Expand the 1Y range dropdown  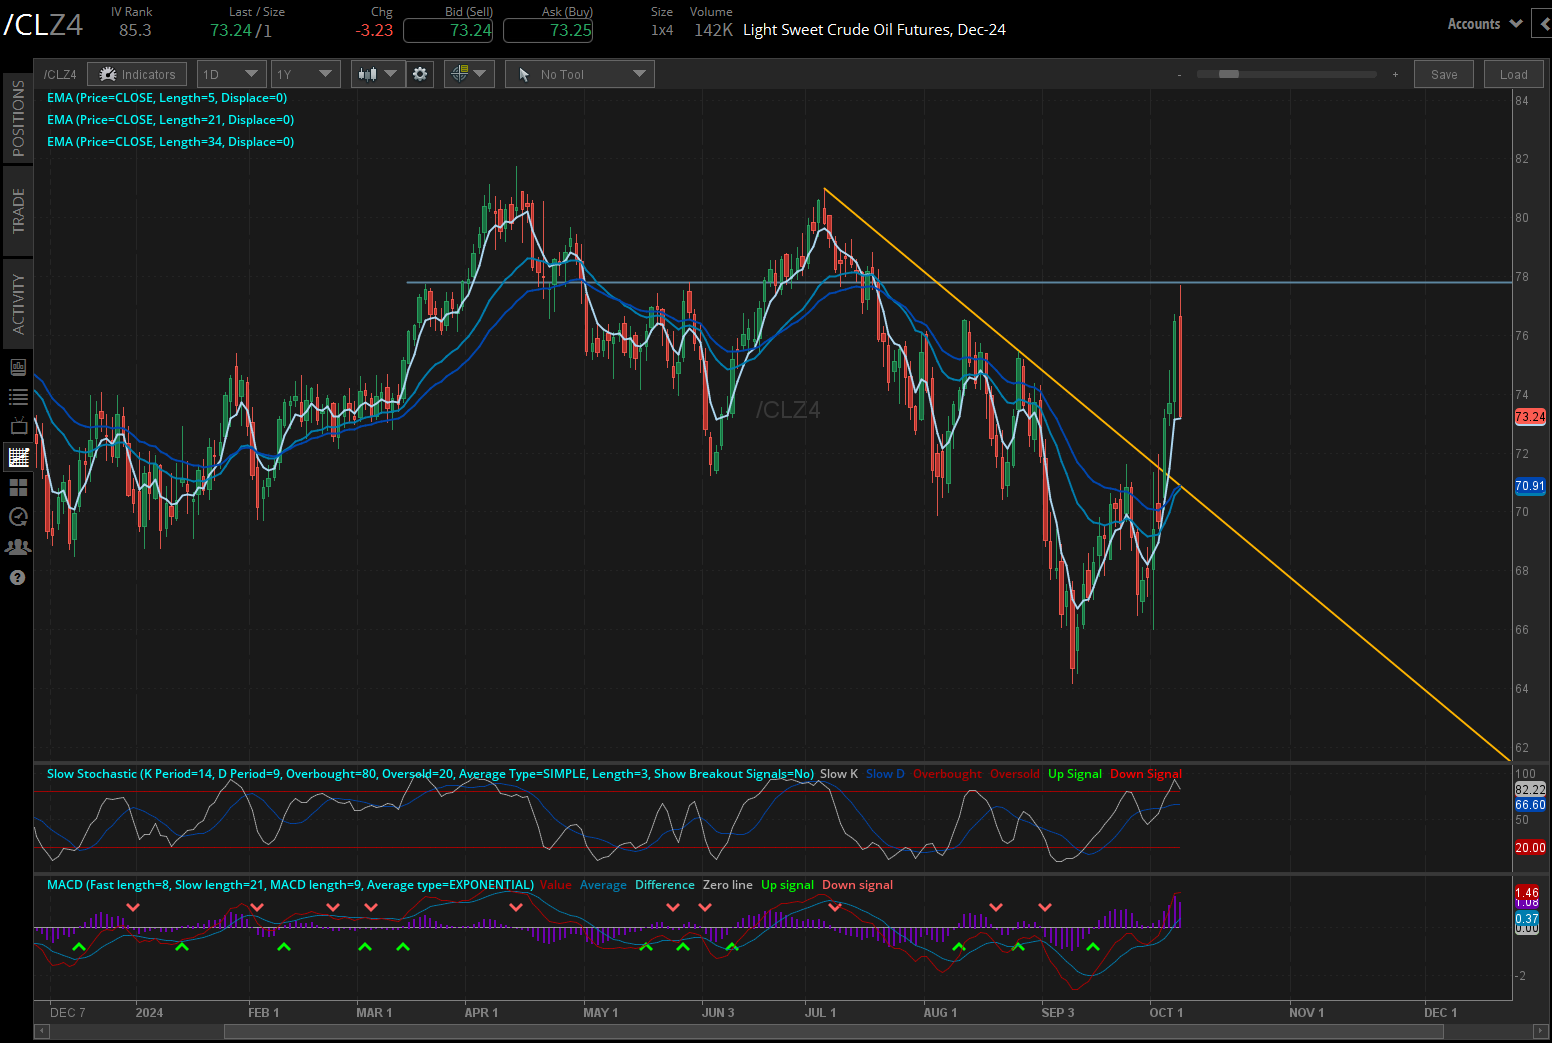point(305,73)
